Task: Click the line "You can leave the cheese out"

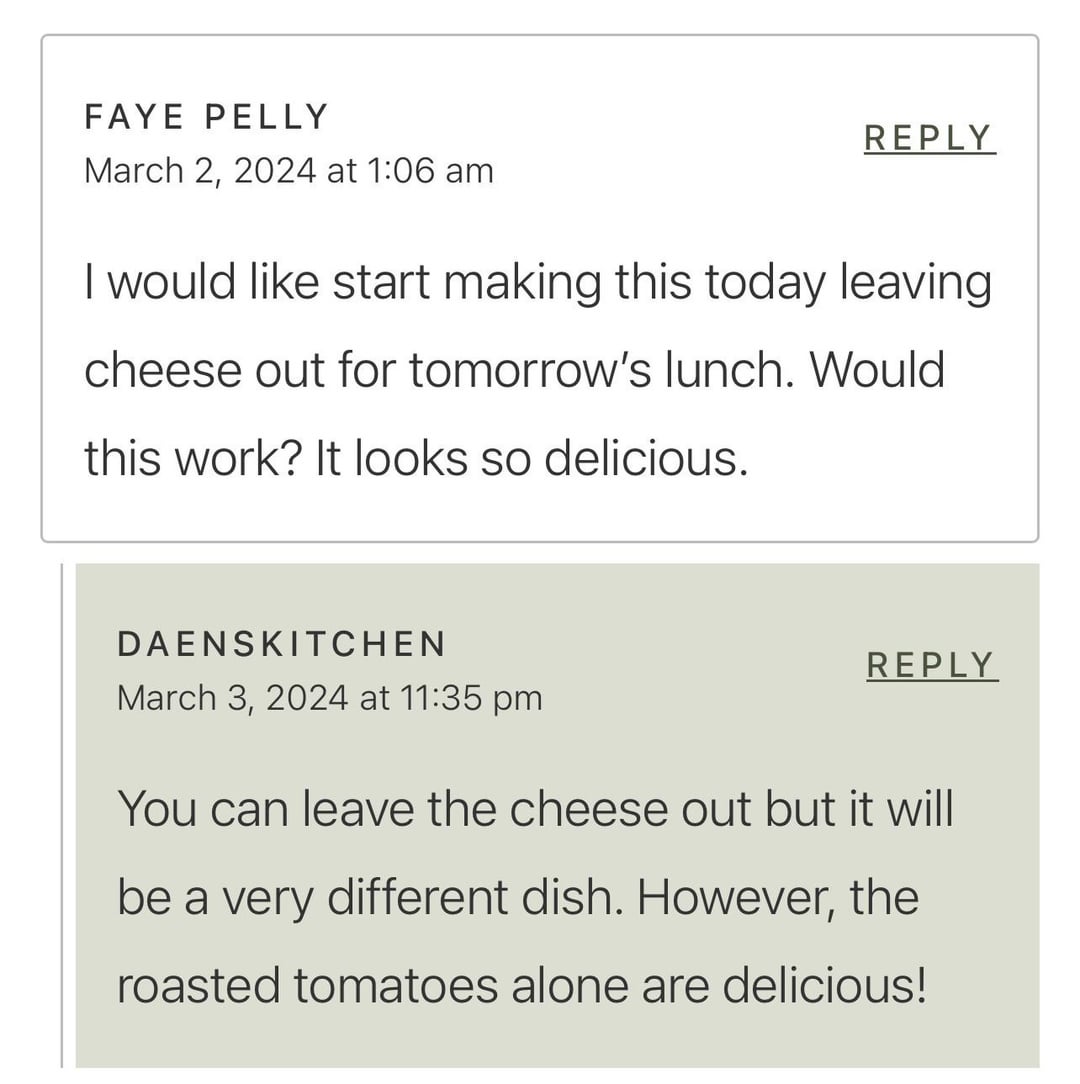Action: (535, 809)
